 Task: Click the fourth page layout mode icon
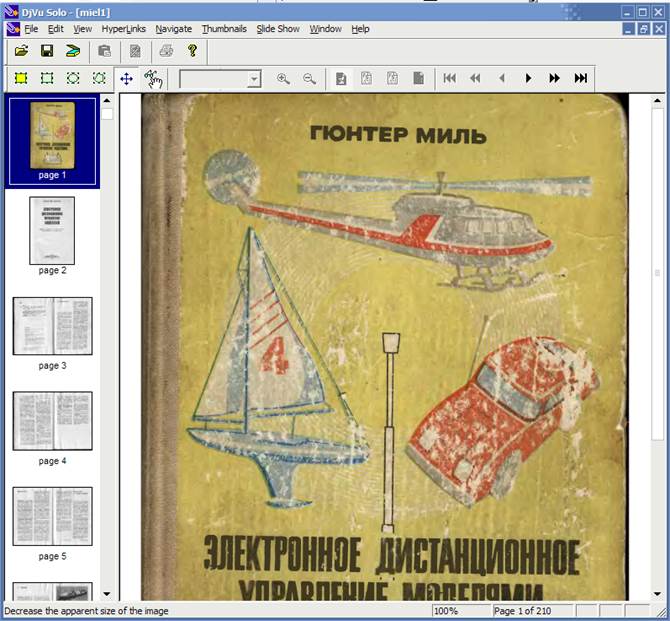tap(418, 79)
